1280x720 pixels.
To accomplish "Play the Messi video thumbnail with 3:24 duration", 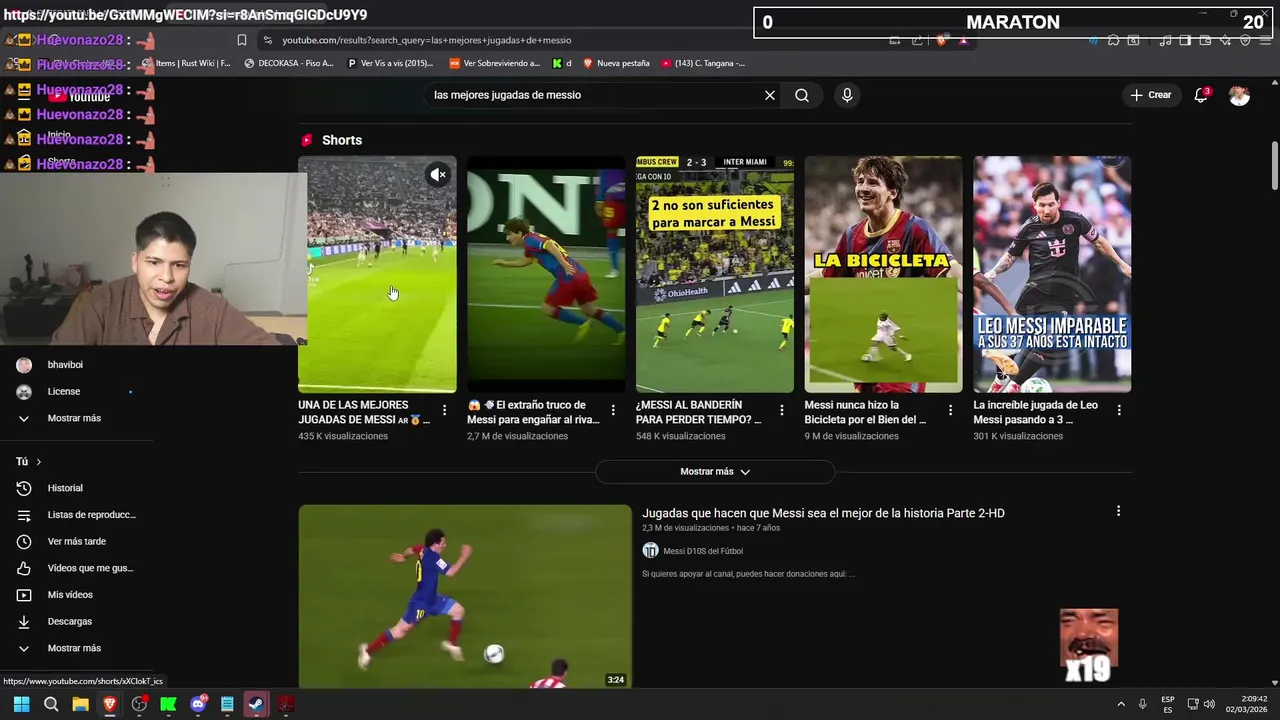I will point(465,596).
